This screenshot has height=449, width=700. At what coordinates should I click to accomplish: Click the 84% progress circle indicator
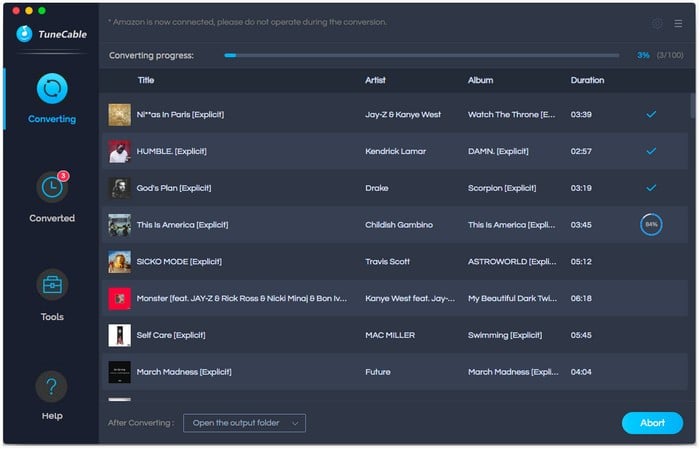point(651,224)
